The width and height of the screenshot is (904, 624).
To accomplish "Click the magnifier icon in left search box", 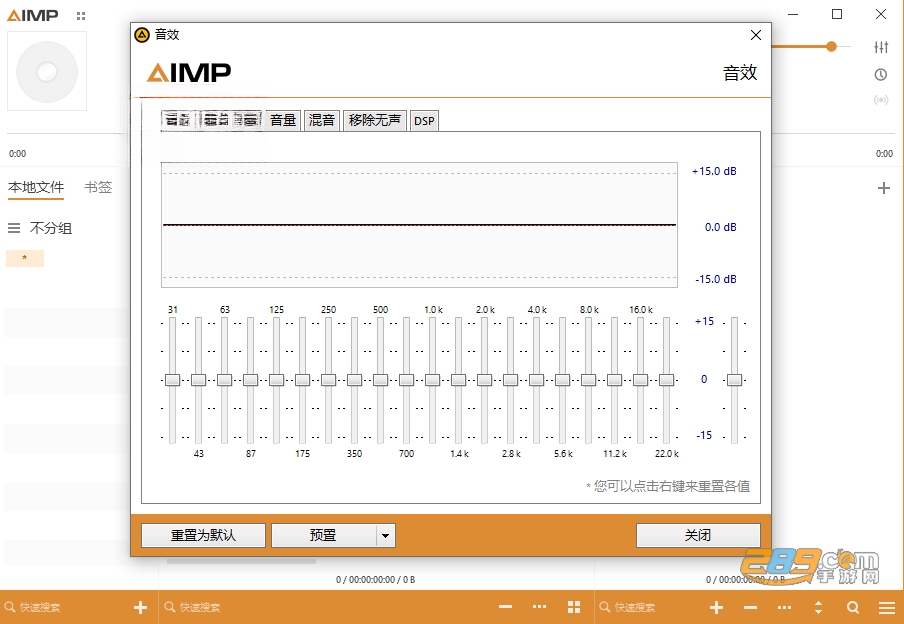I will coord(10,607).
